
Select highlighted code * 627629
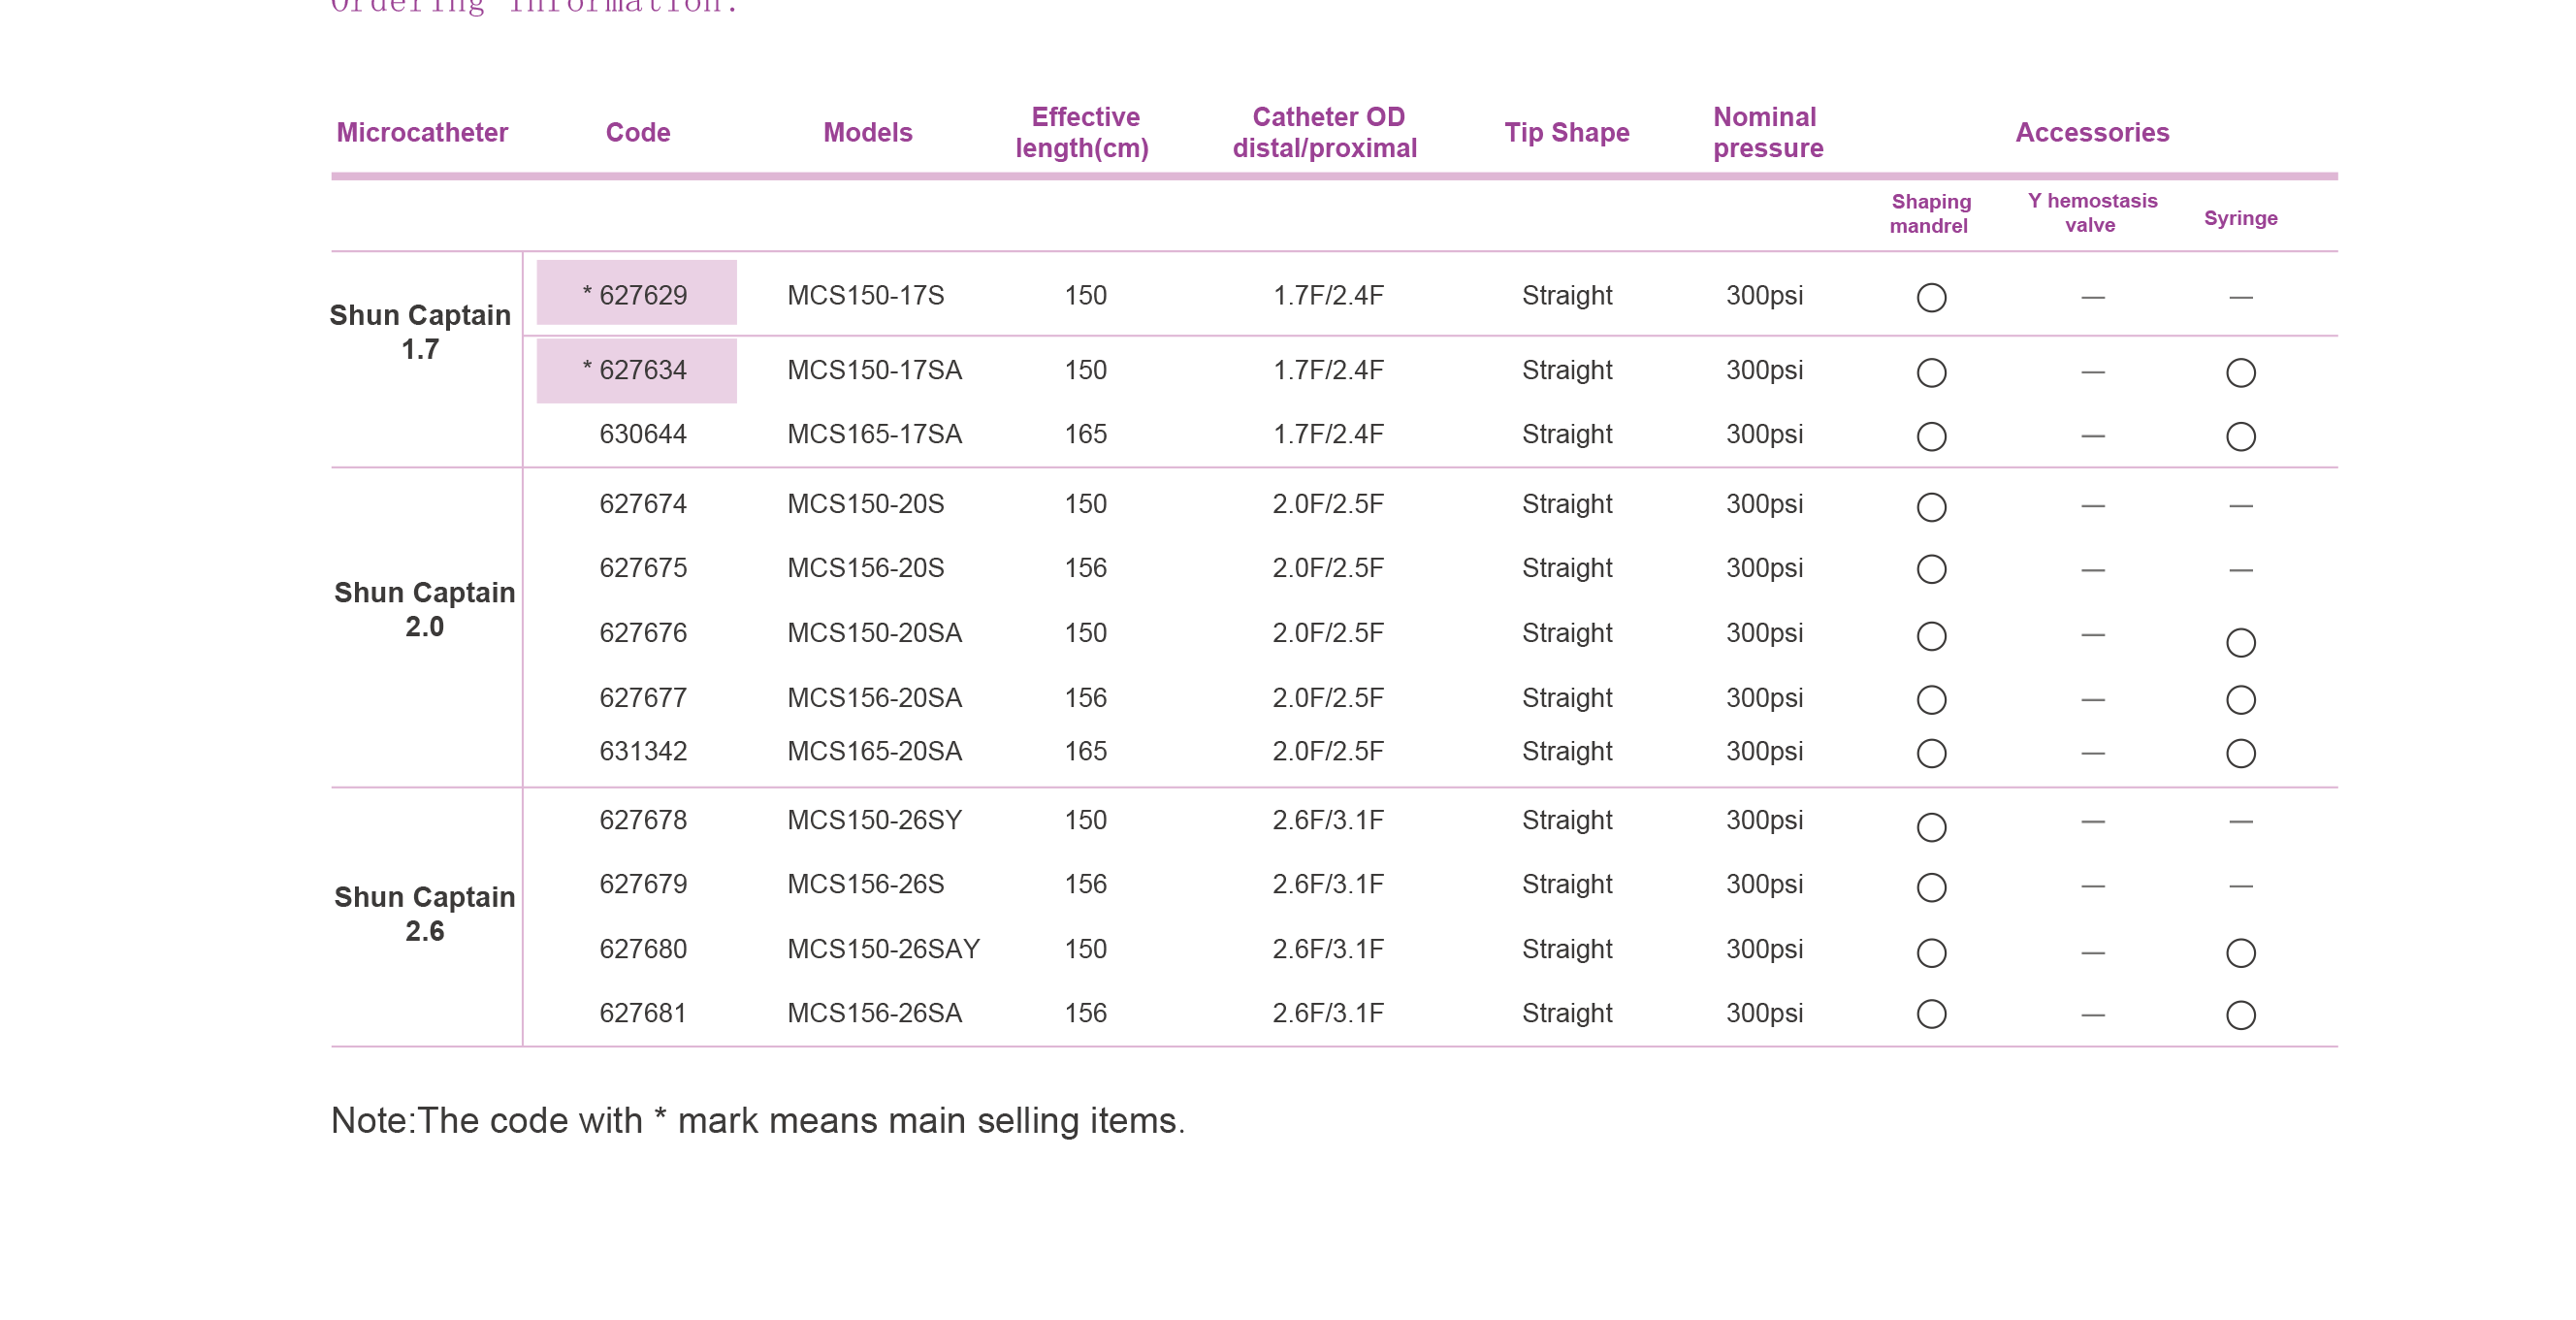636,293
